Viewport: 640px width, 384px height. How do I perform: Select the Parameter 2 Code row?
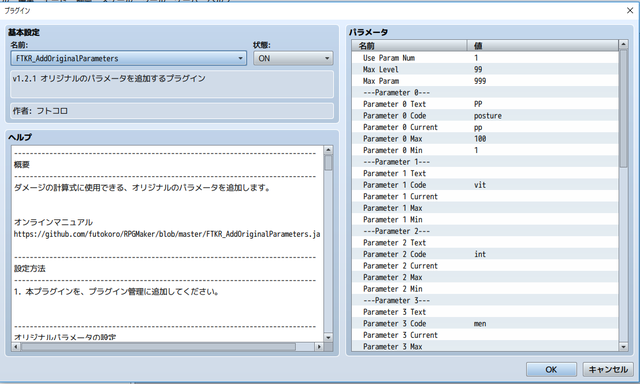click(x=485, y=254)
